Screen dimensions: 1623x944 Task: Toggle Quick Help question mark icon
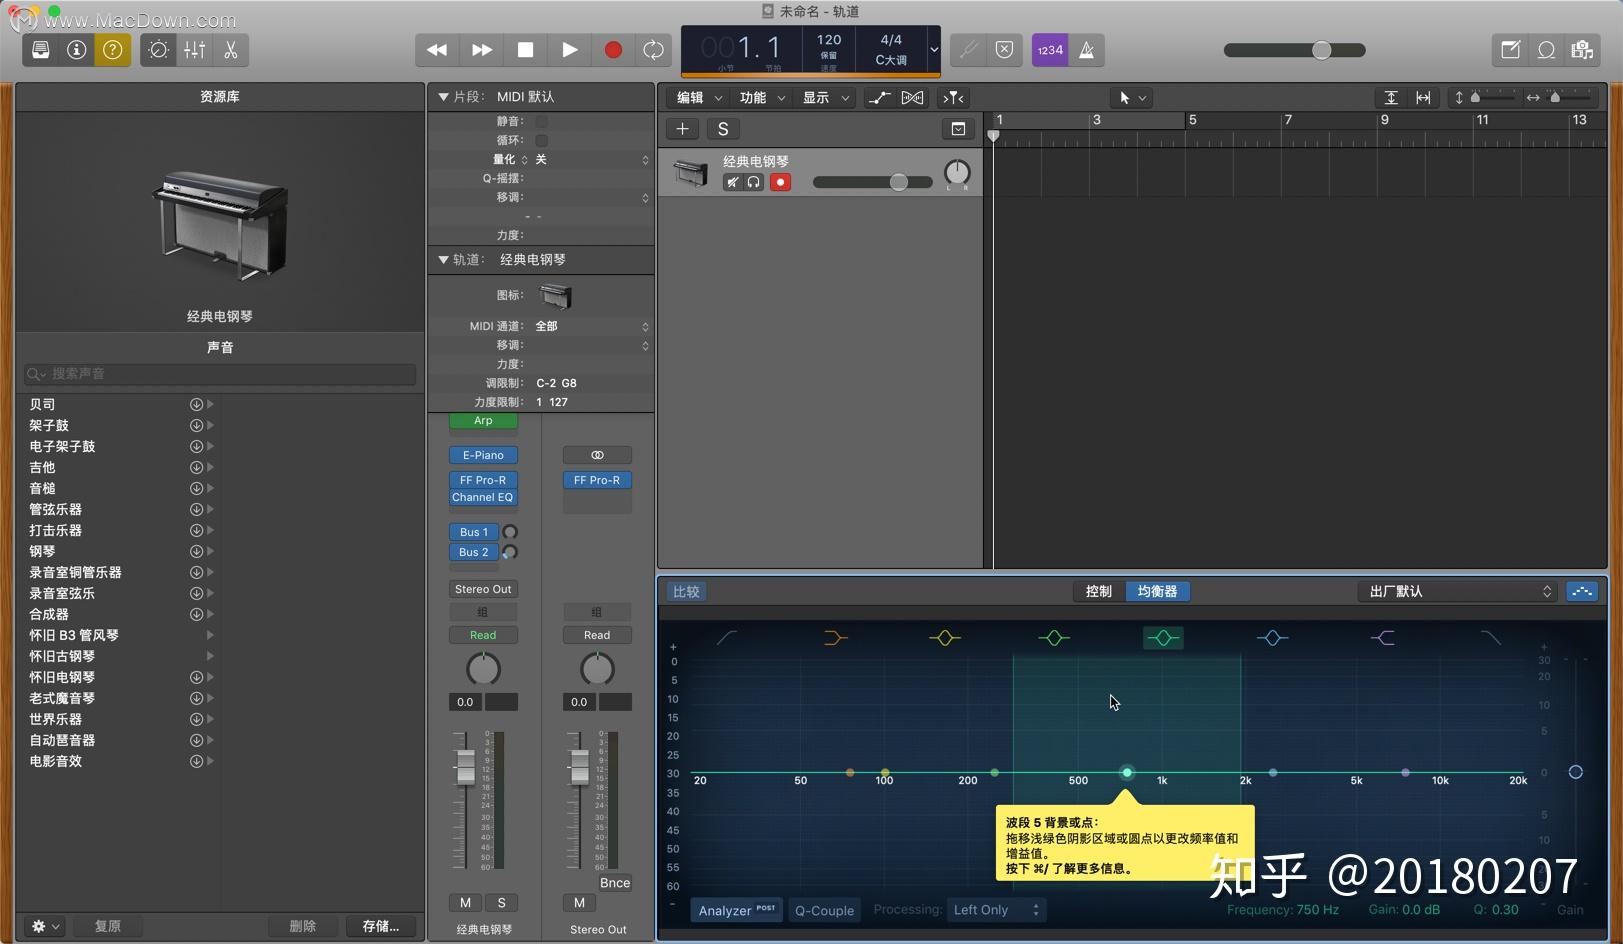coord(113,50)
